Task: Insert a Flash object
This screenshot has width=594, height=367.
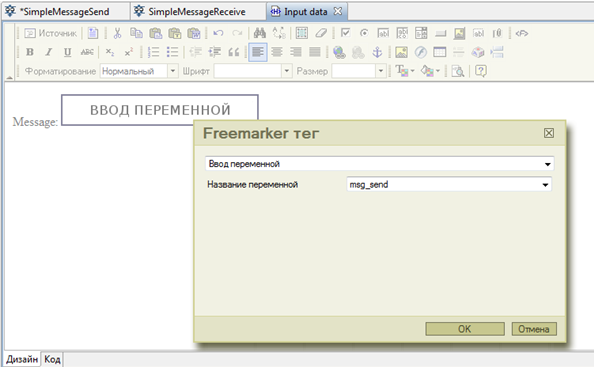Action: [x=420, y=52]
